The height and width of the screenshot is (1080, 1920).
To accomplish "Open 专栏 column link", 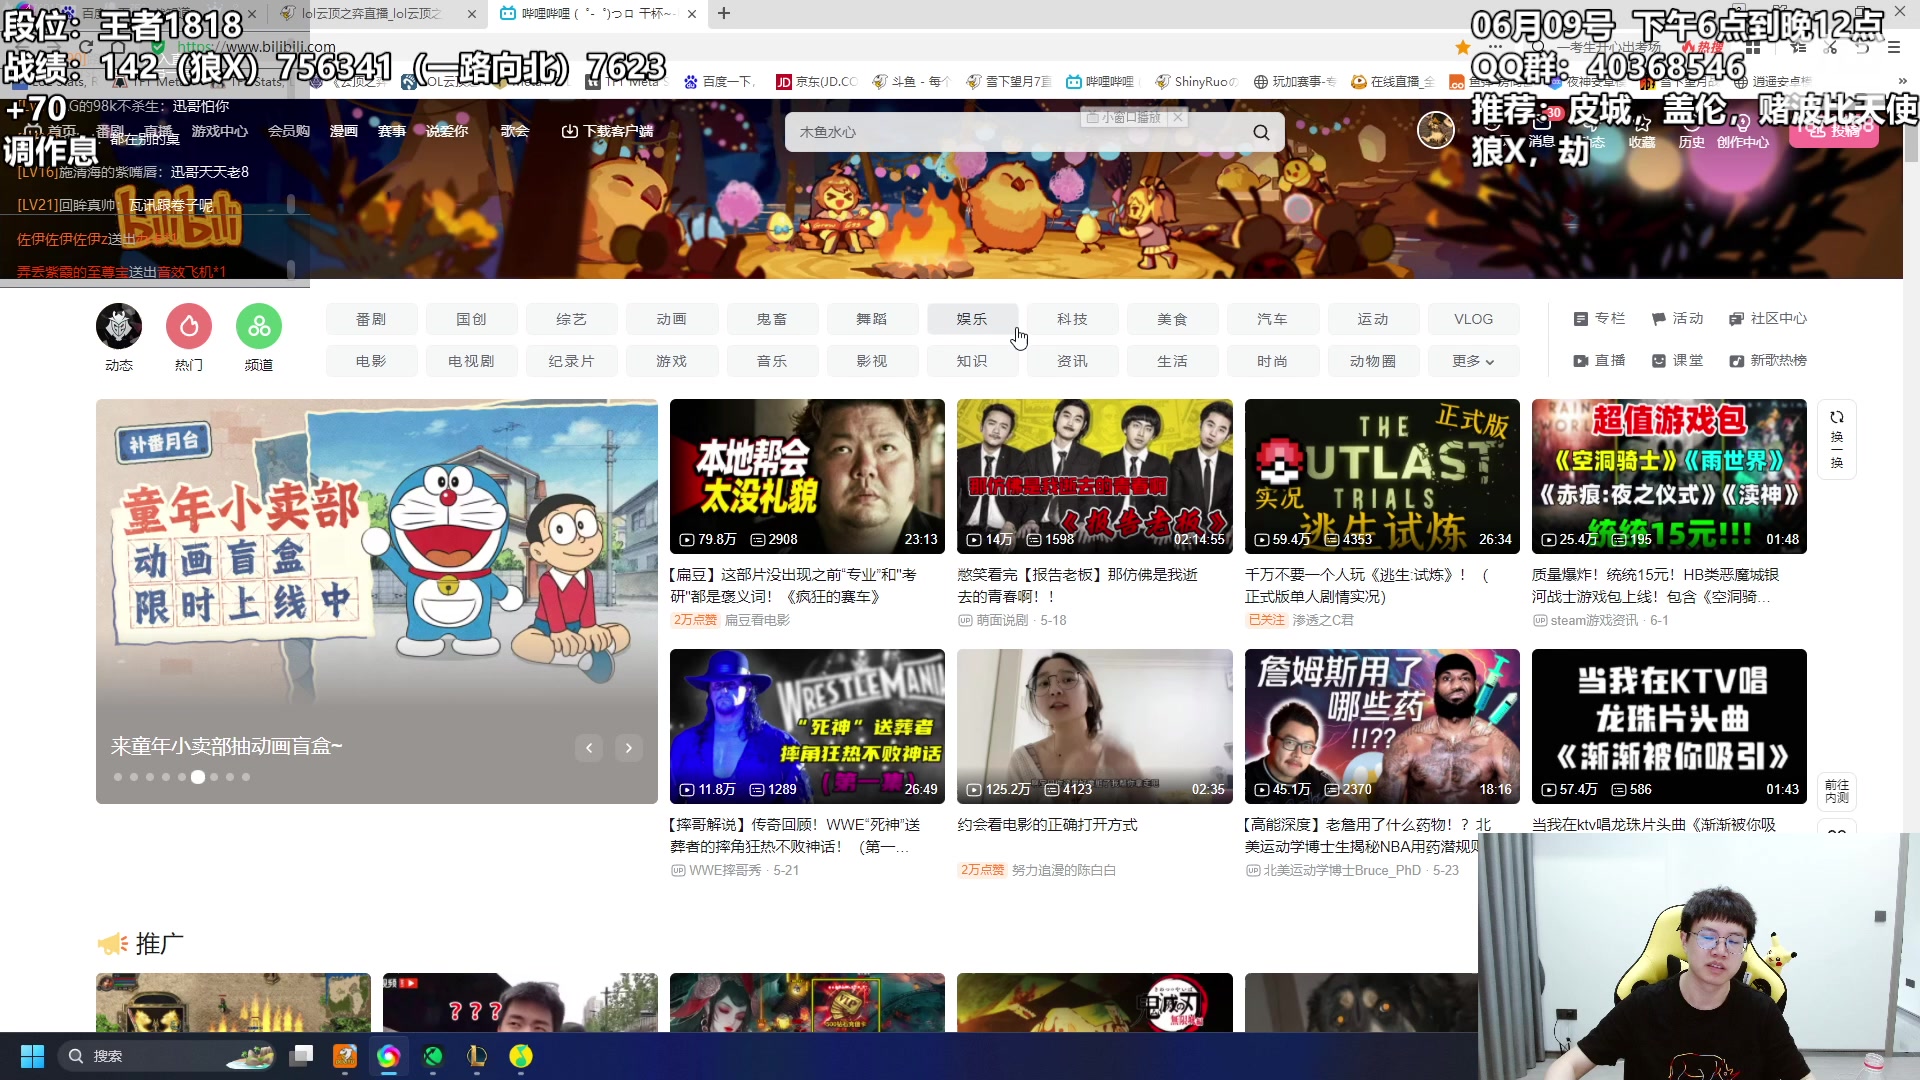I will pyautogui.click(x=1599, y=318).
